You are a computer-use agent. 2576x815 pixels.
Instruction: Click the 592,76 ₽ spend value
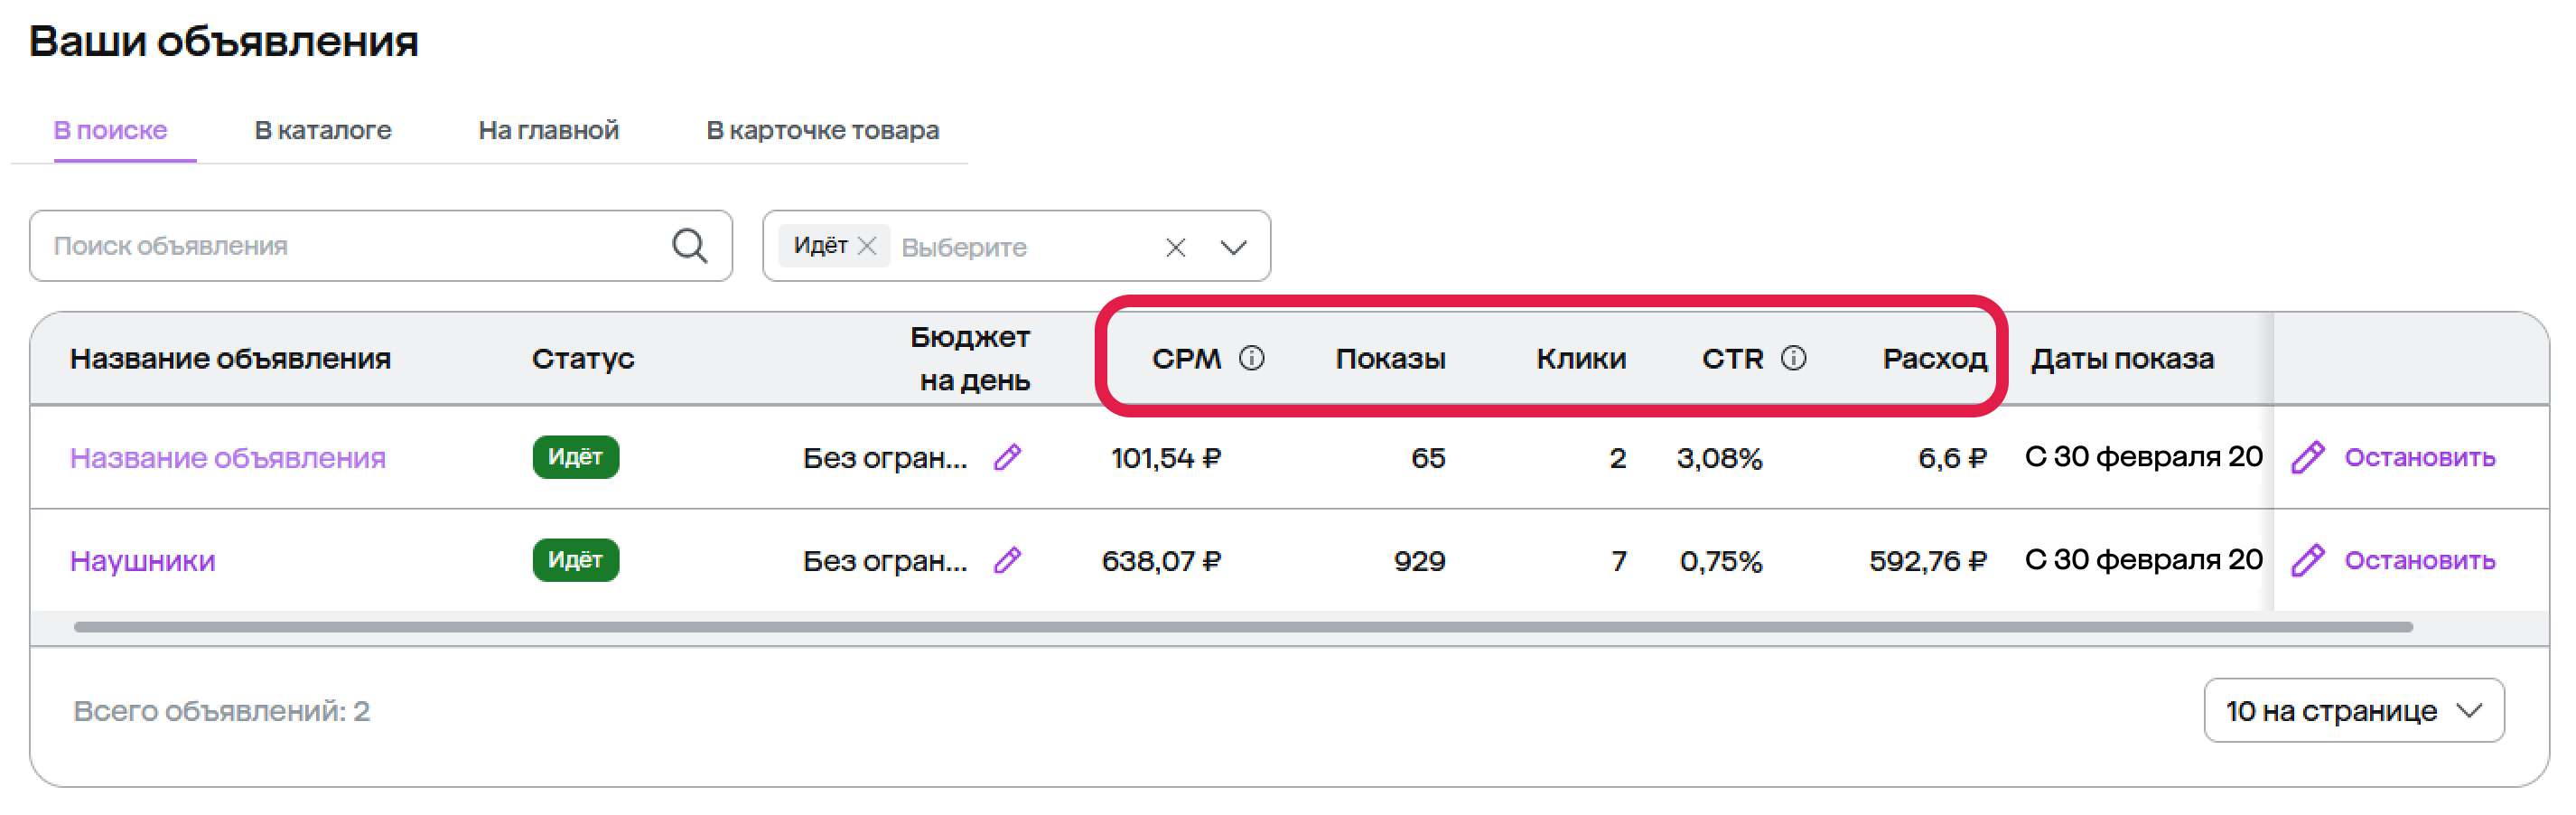click(x=1928, y=561)
